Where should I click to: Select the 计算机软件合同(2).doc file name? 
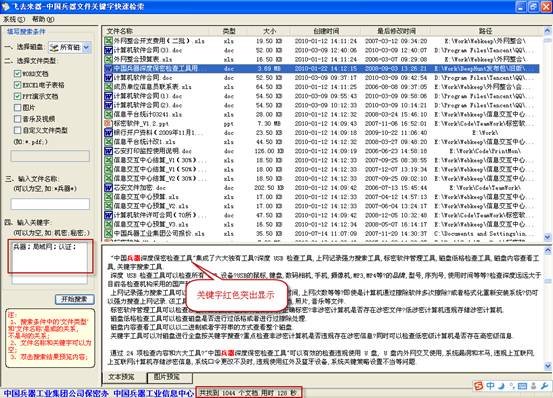148,105
